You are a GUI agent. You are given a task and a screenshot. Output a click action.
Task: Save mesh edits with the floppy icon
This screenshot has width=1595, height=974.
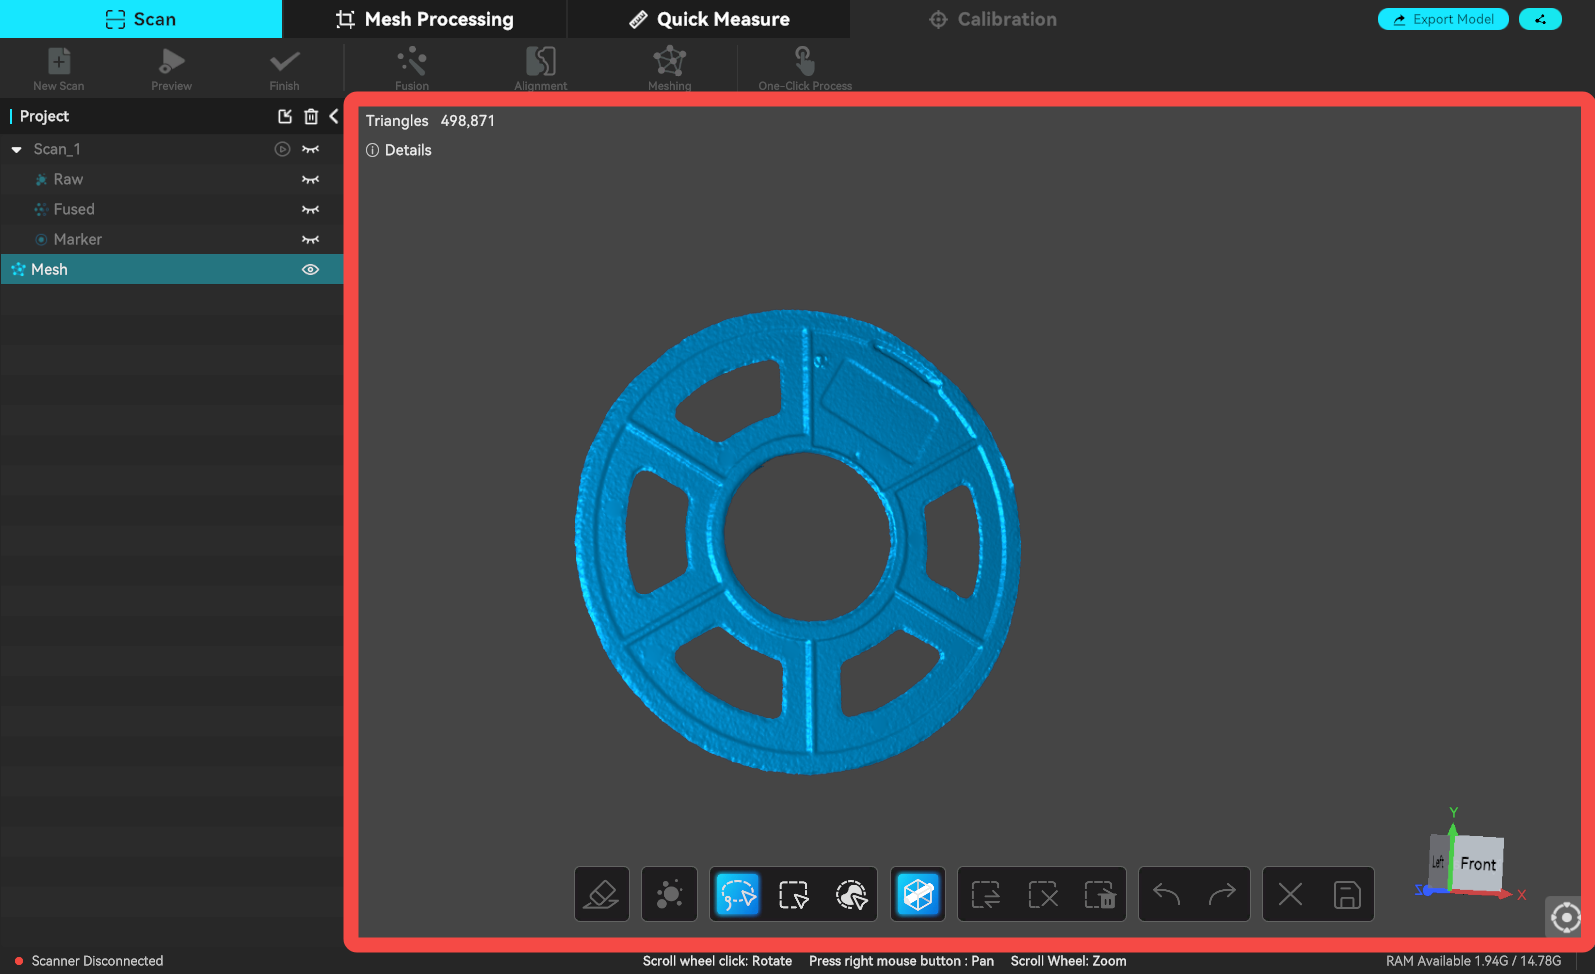coord(1347,894)
